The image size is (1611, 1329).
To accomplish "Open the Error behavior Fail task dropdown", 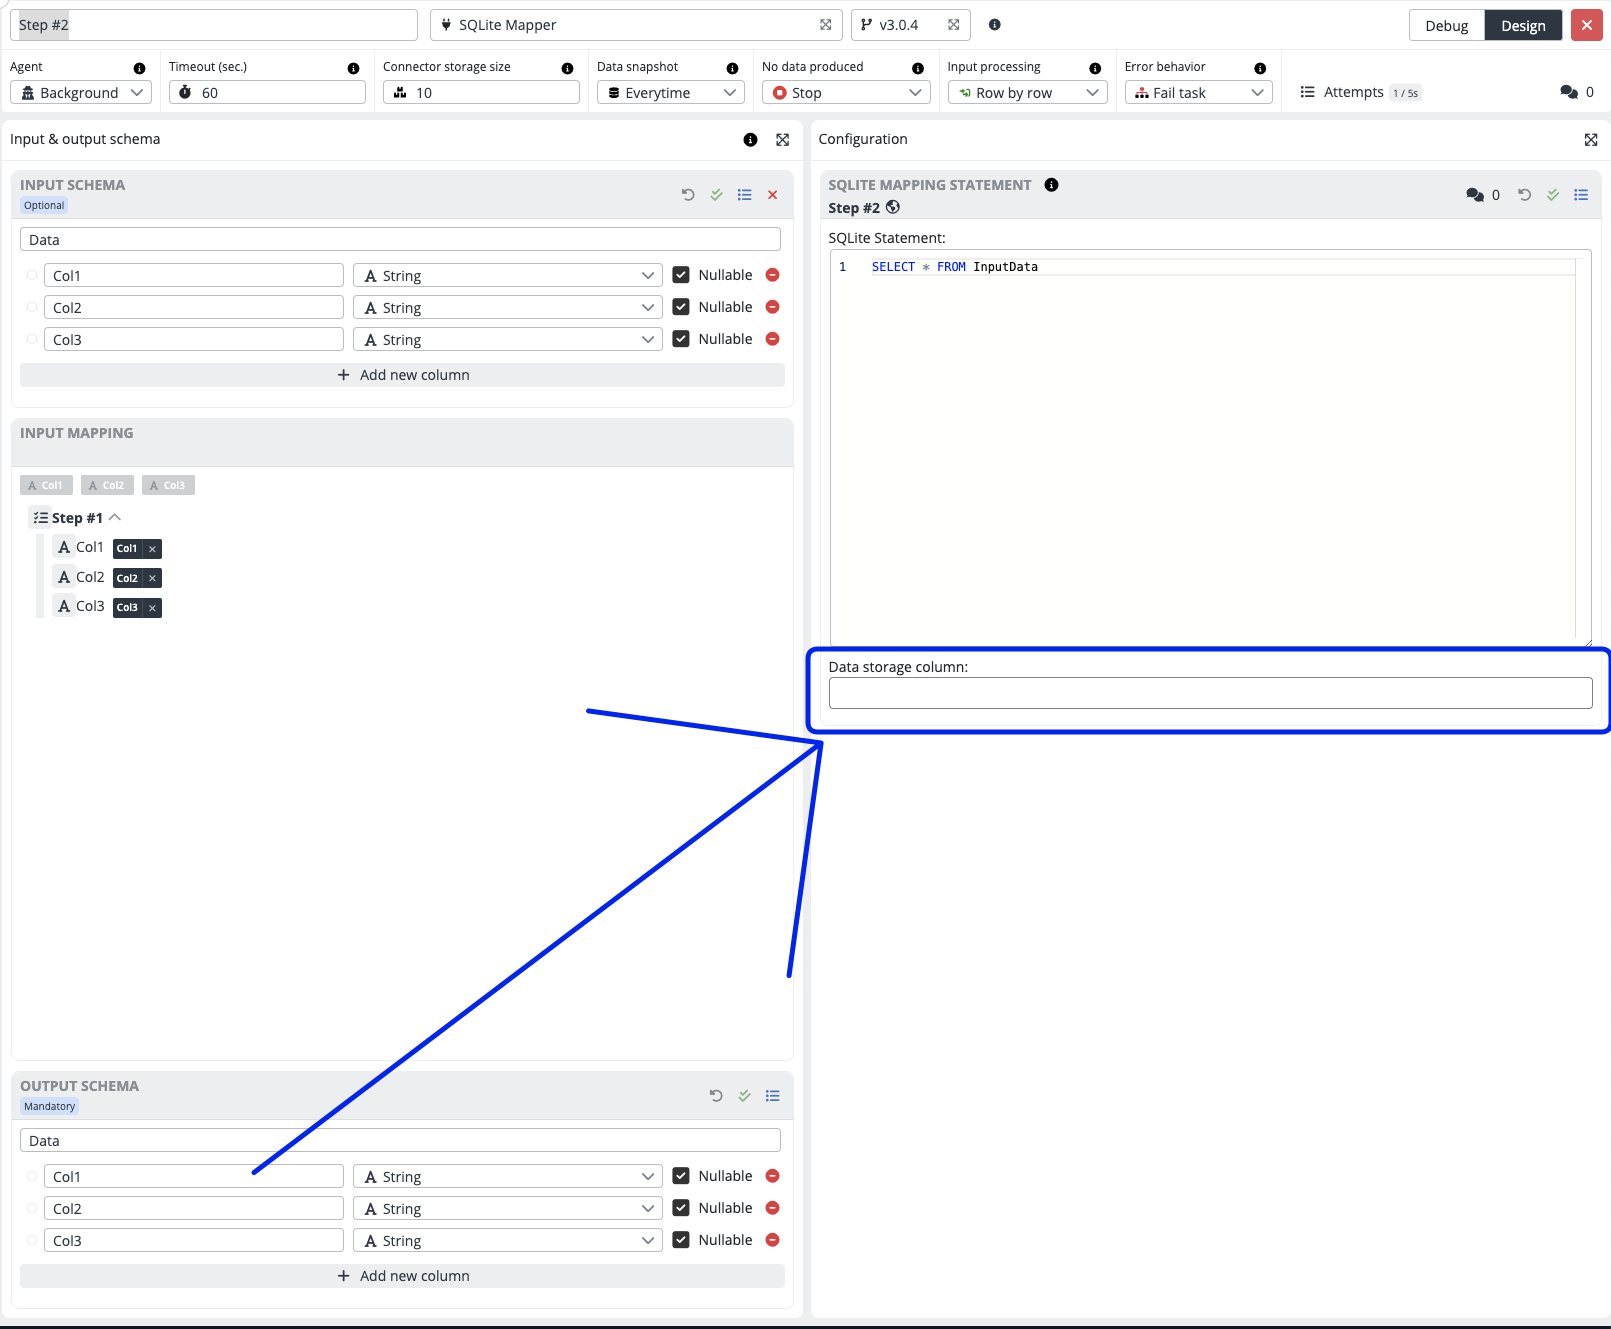I will tap(1199, 93).
